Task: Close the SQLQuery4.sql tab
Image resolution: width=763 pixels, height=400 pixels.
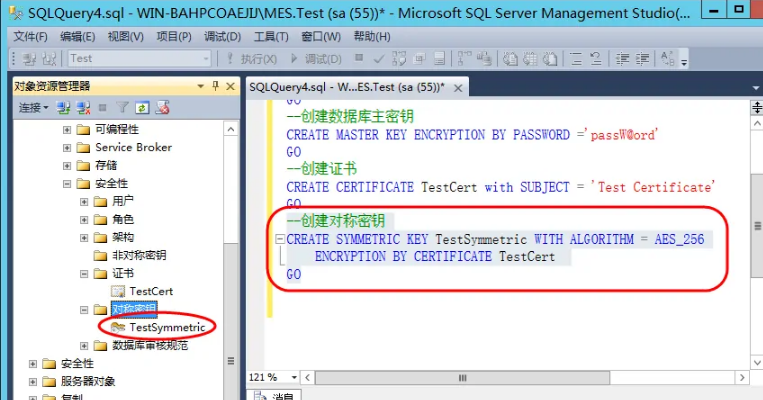Action: coord(458,88)
